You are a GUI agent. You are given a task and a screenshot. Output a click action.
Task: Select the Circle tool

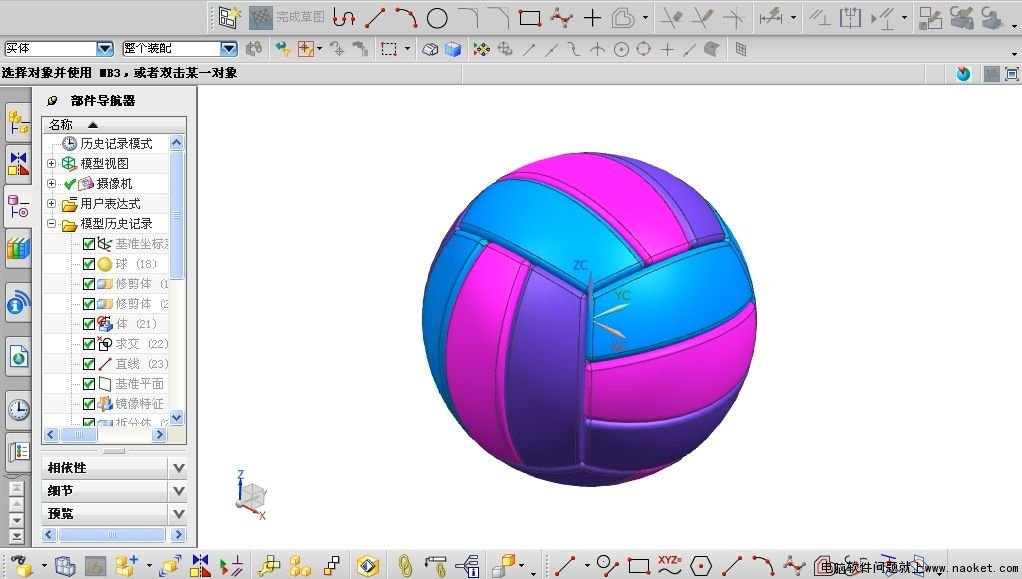tap(437, 18)
